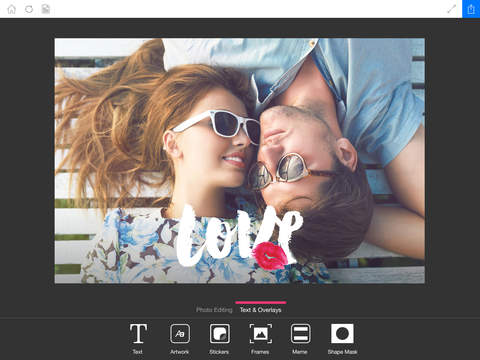The height and width of the screenshot is (360, 480).
Task: Open the blue share button
Action: 471,9
